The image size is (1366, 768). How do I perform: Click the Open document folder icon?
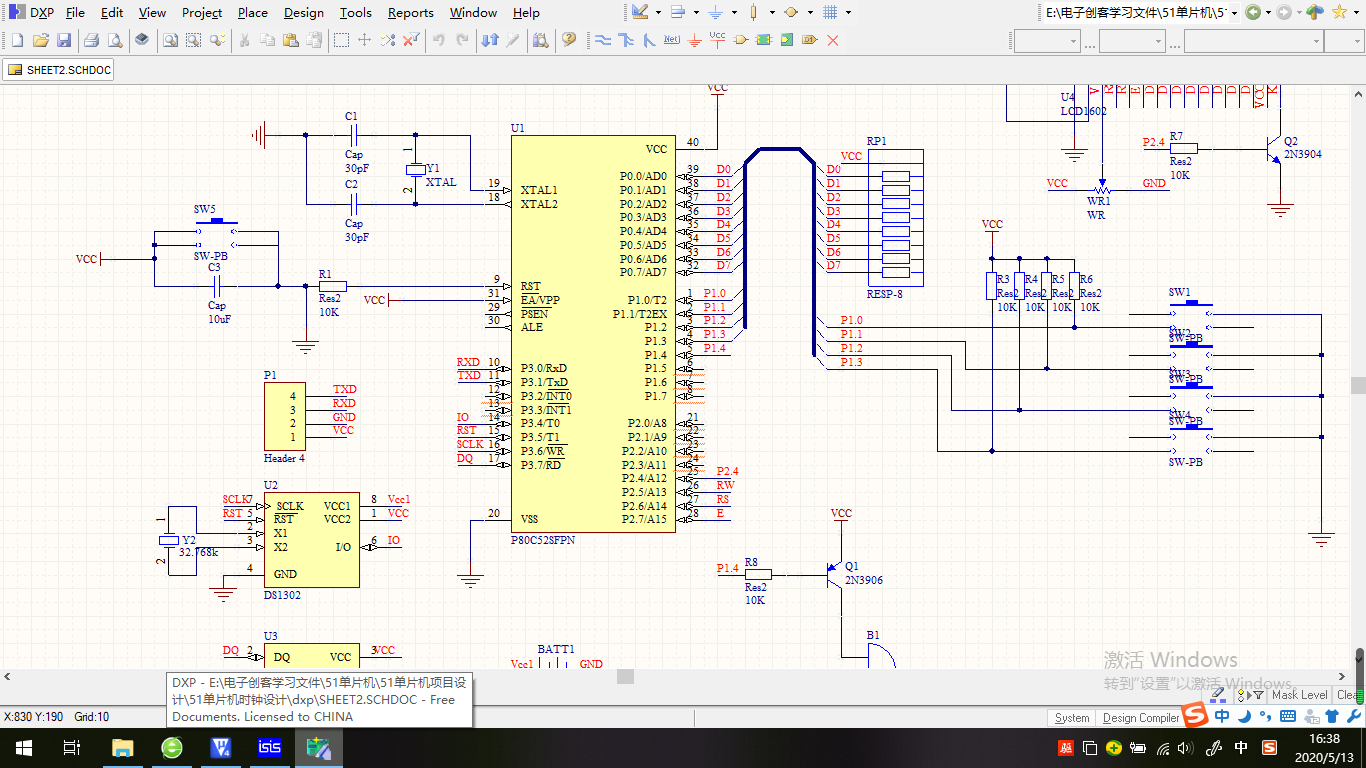(x=41, y=40)
